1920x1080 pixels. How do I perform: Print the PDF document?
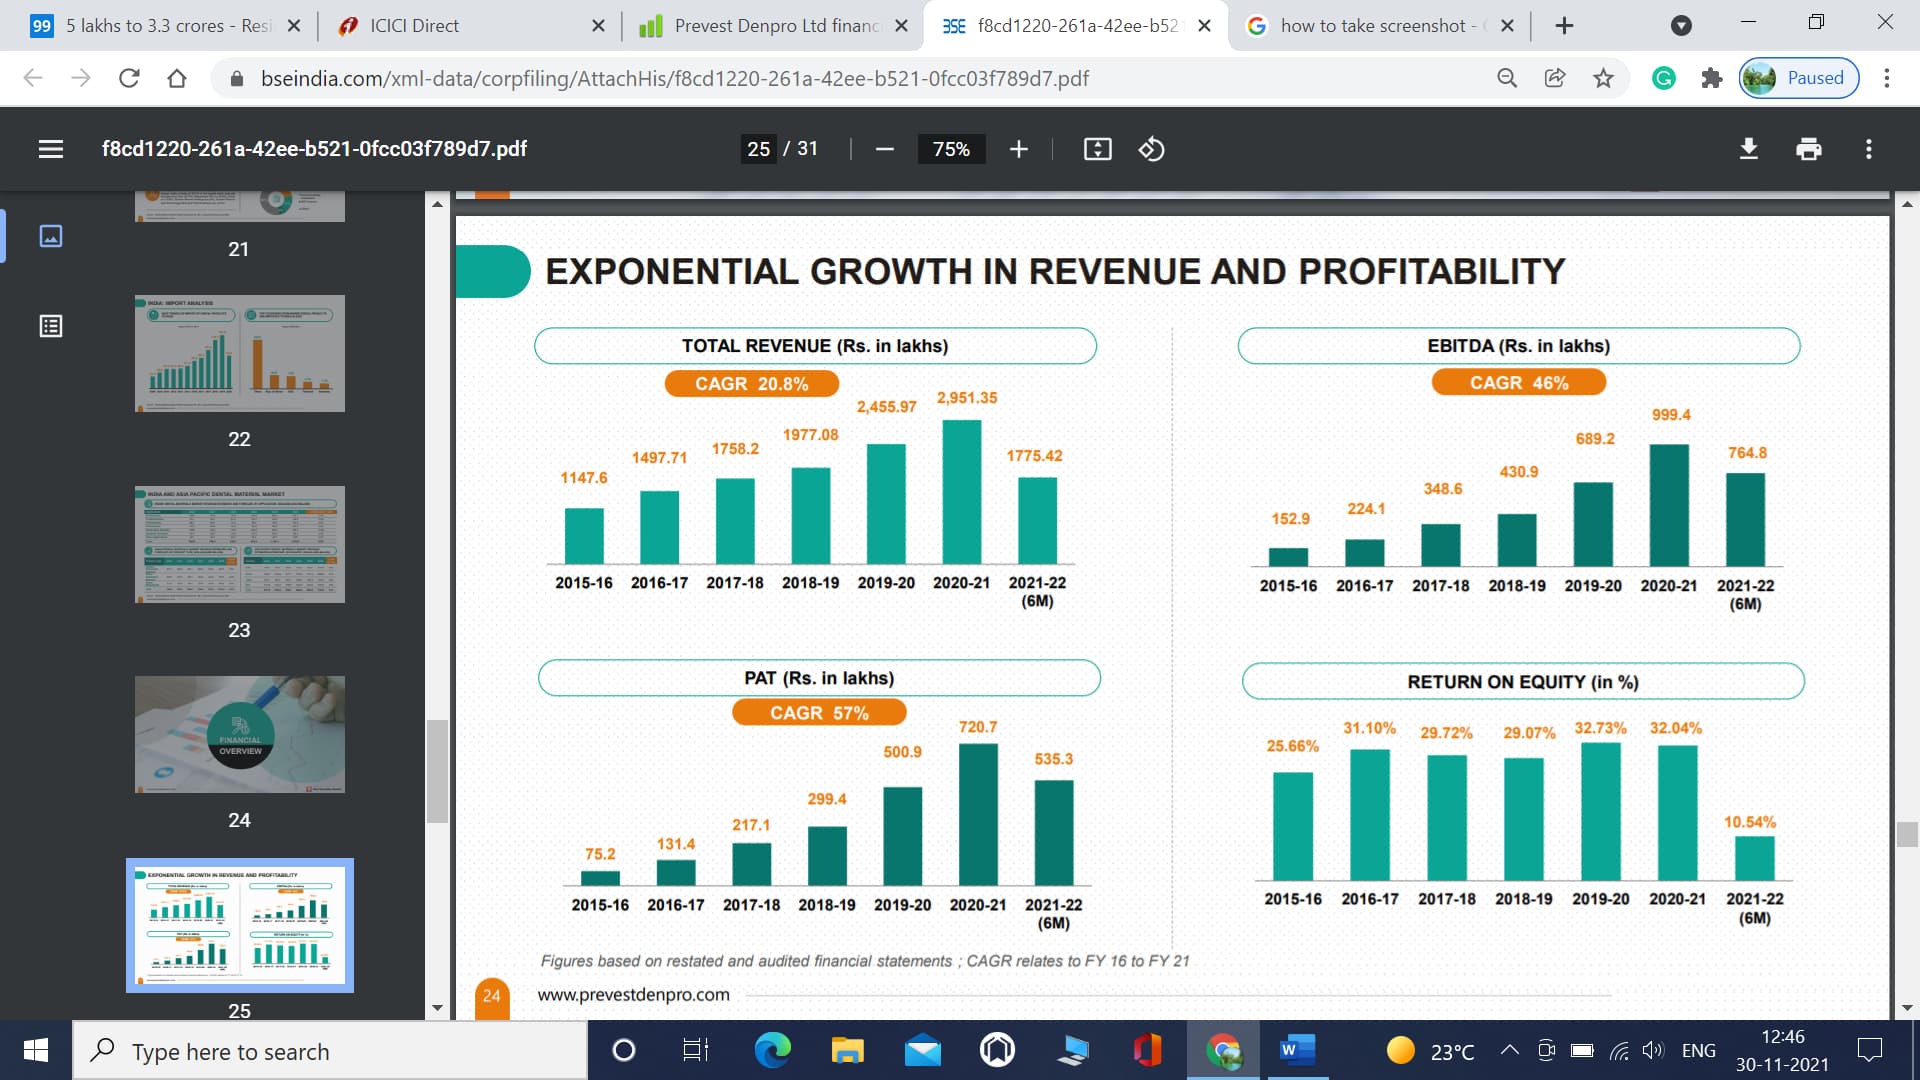pos(1808,149)
